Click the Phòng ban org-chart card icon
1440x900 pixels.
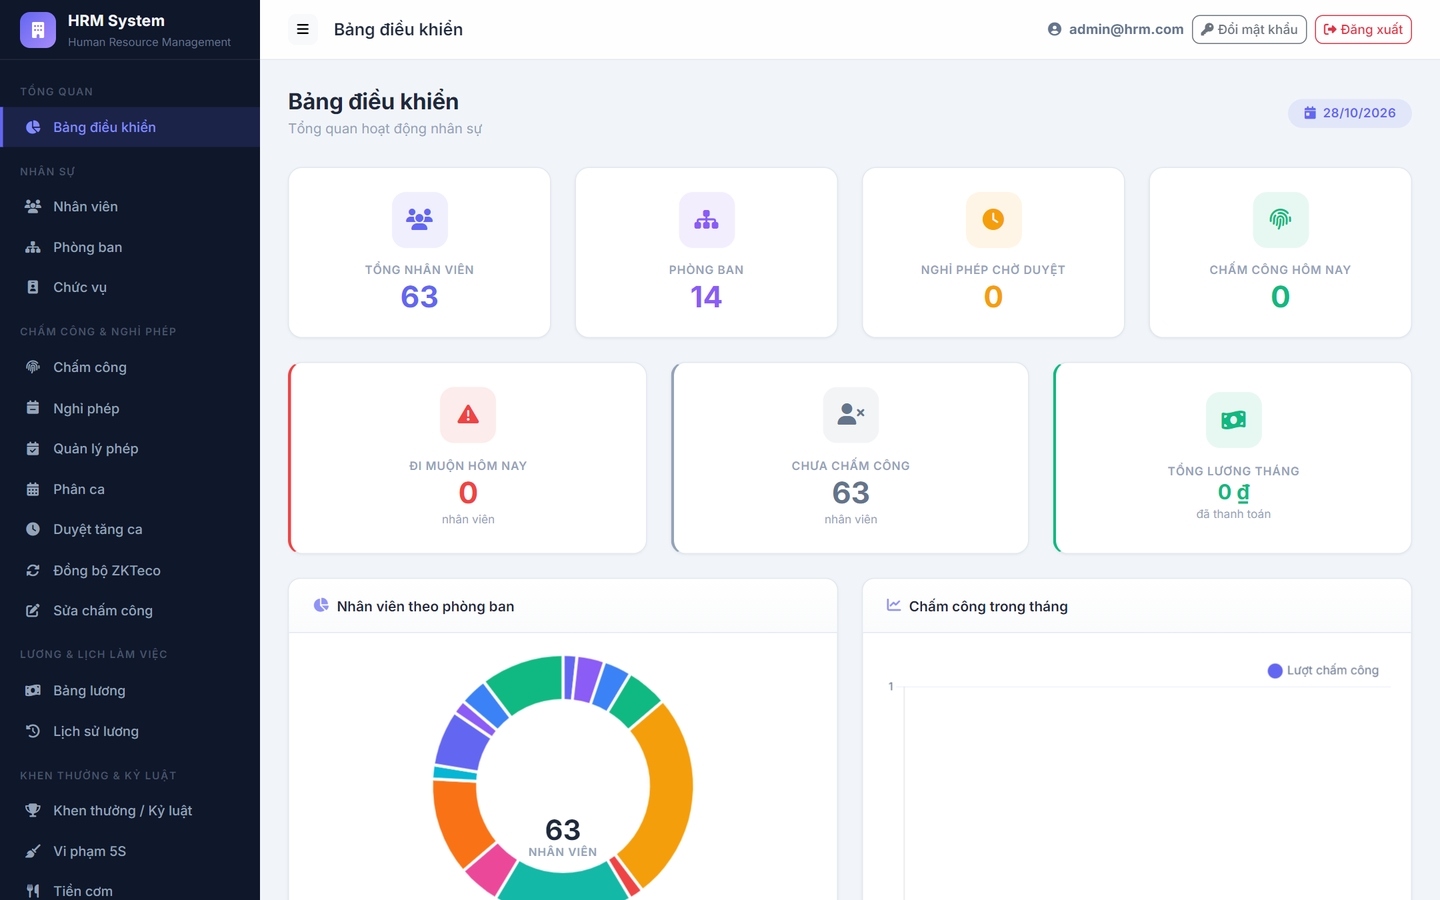tap(707, 219)
